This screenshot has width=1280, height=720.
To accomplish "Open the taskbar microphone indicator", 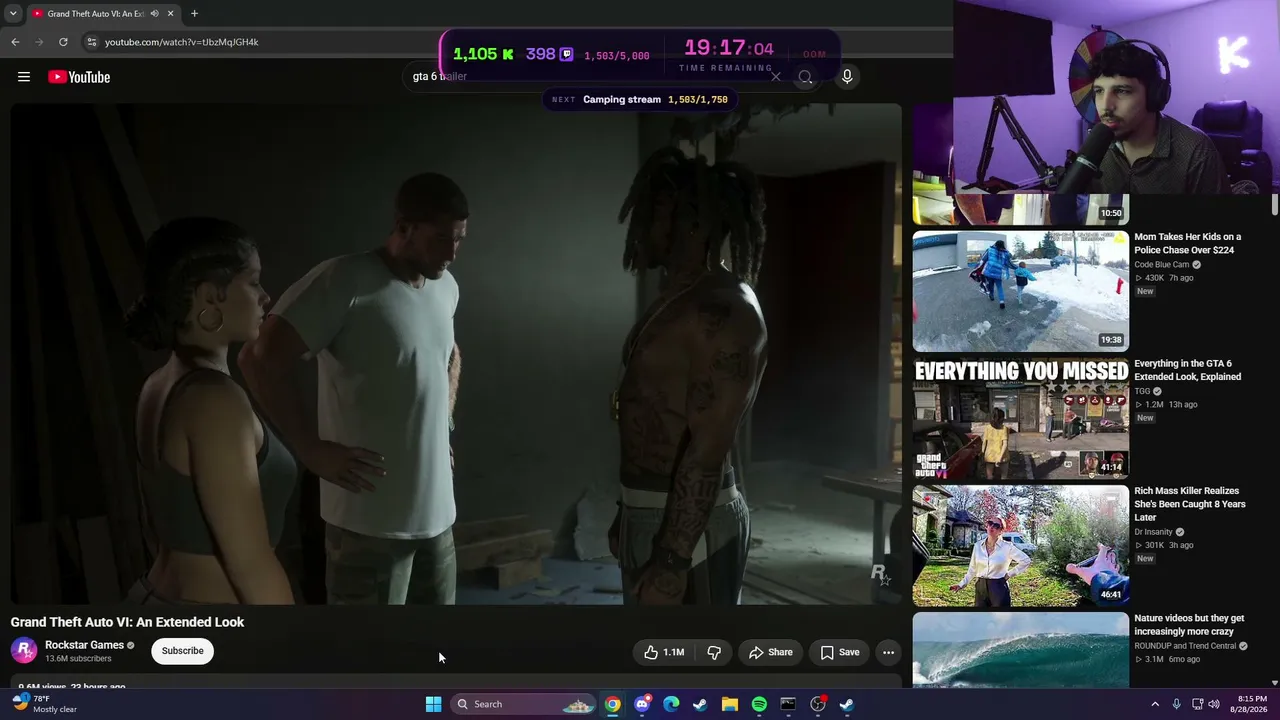I will click(x=1176, y=704).
